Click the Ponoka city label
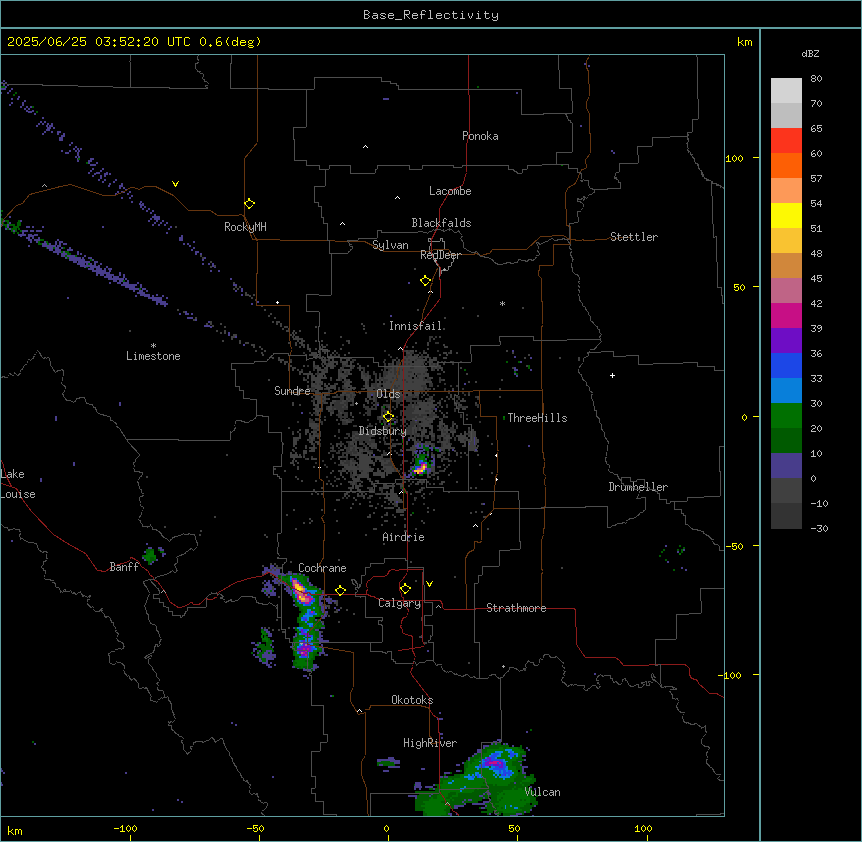Image resolution: width=862 pixels, height=842 pixels. coord(480,136)
